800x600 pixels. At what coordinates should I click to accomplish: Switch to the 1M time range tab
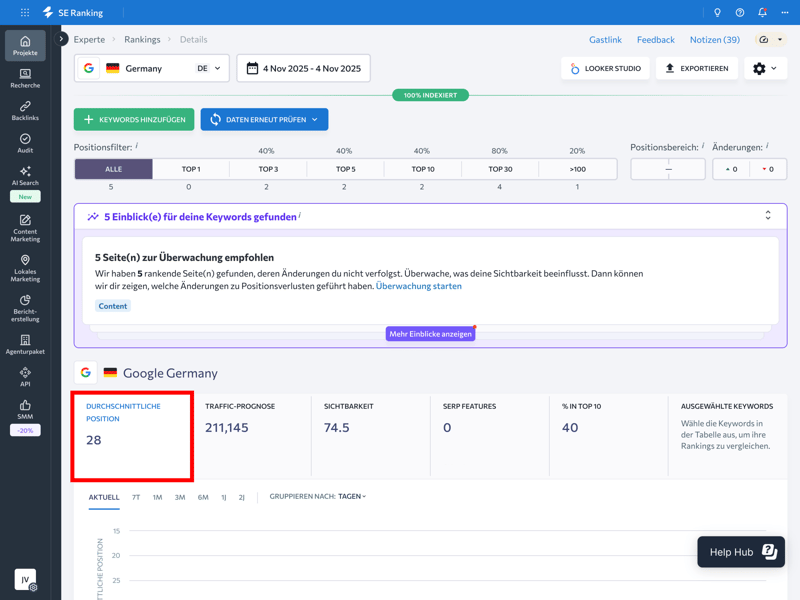click(157, 497)
